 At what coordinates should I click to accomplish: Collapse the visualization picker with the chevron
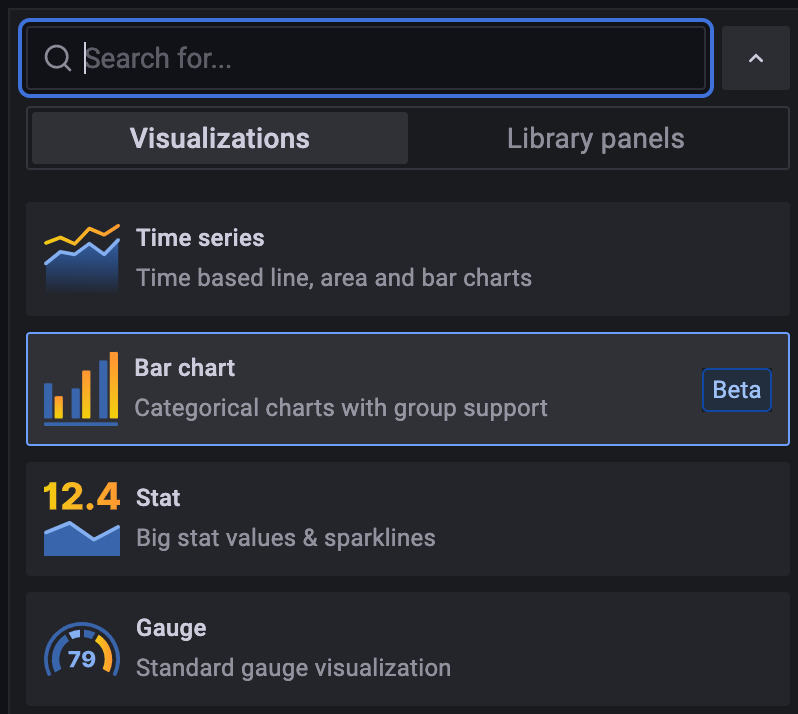(755, 58)
